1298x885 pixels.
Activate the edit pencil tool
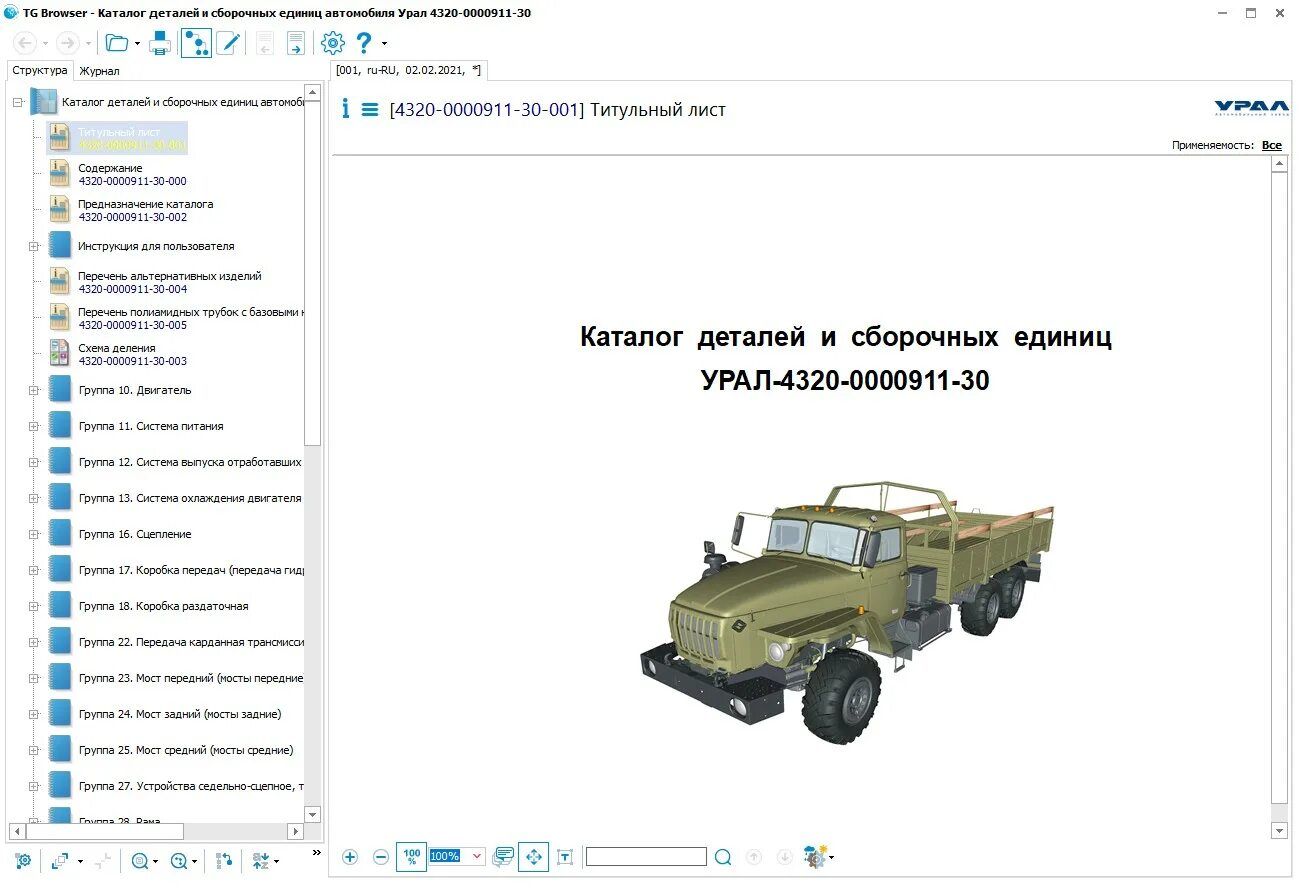coord(228,43)
